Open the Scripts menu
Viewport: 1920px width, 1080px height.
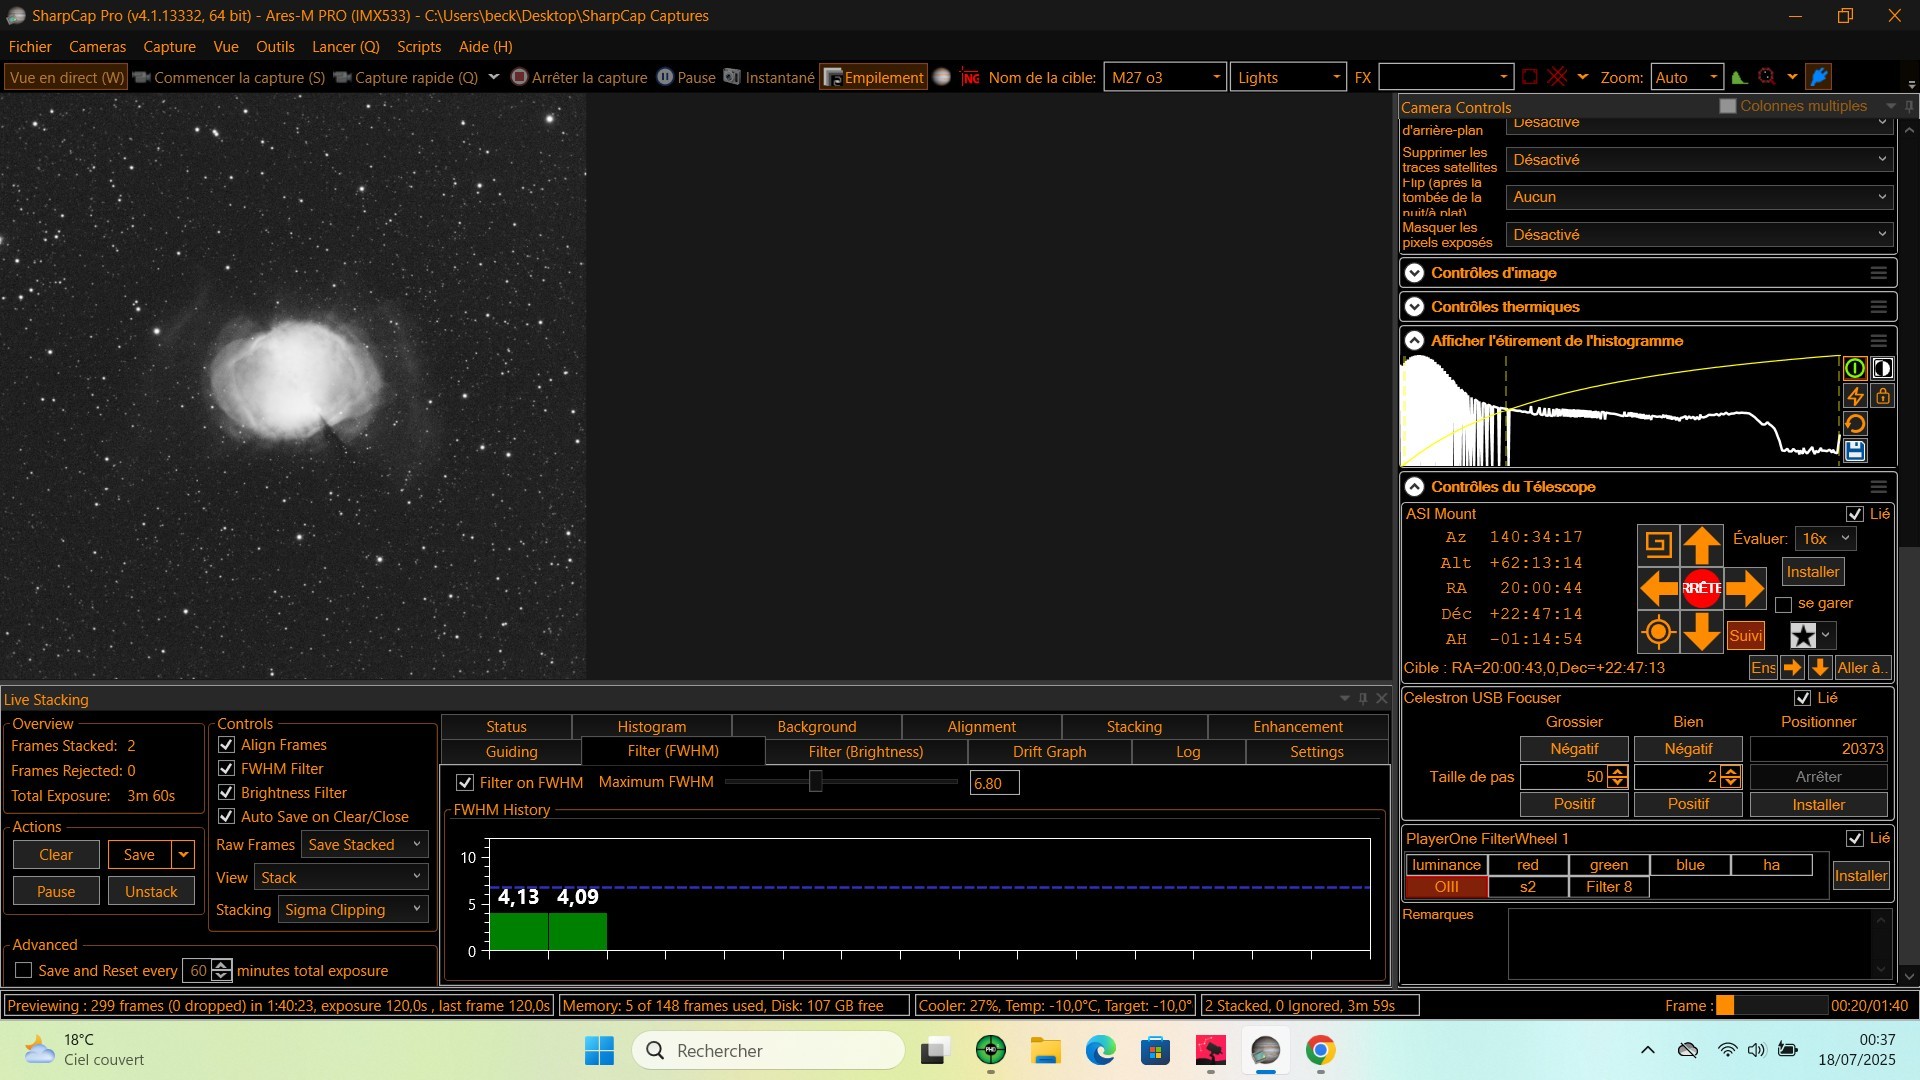(x=419, y=47)
